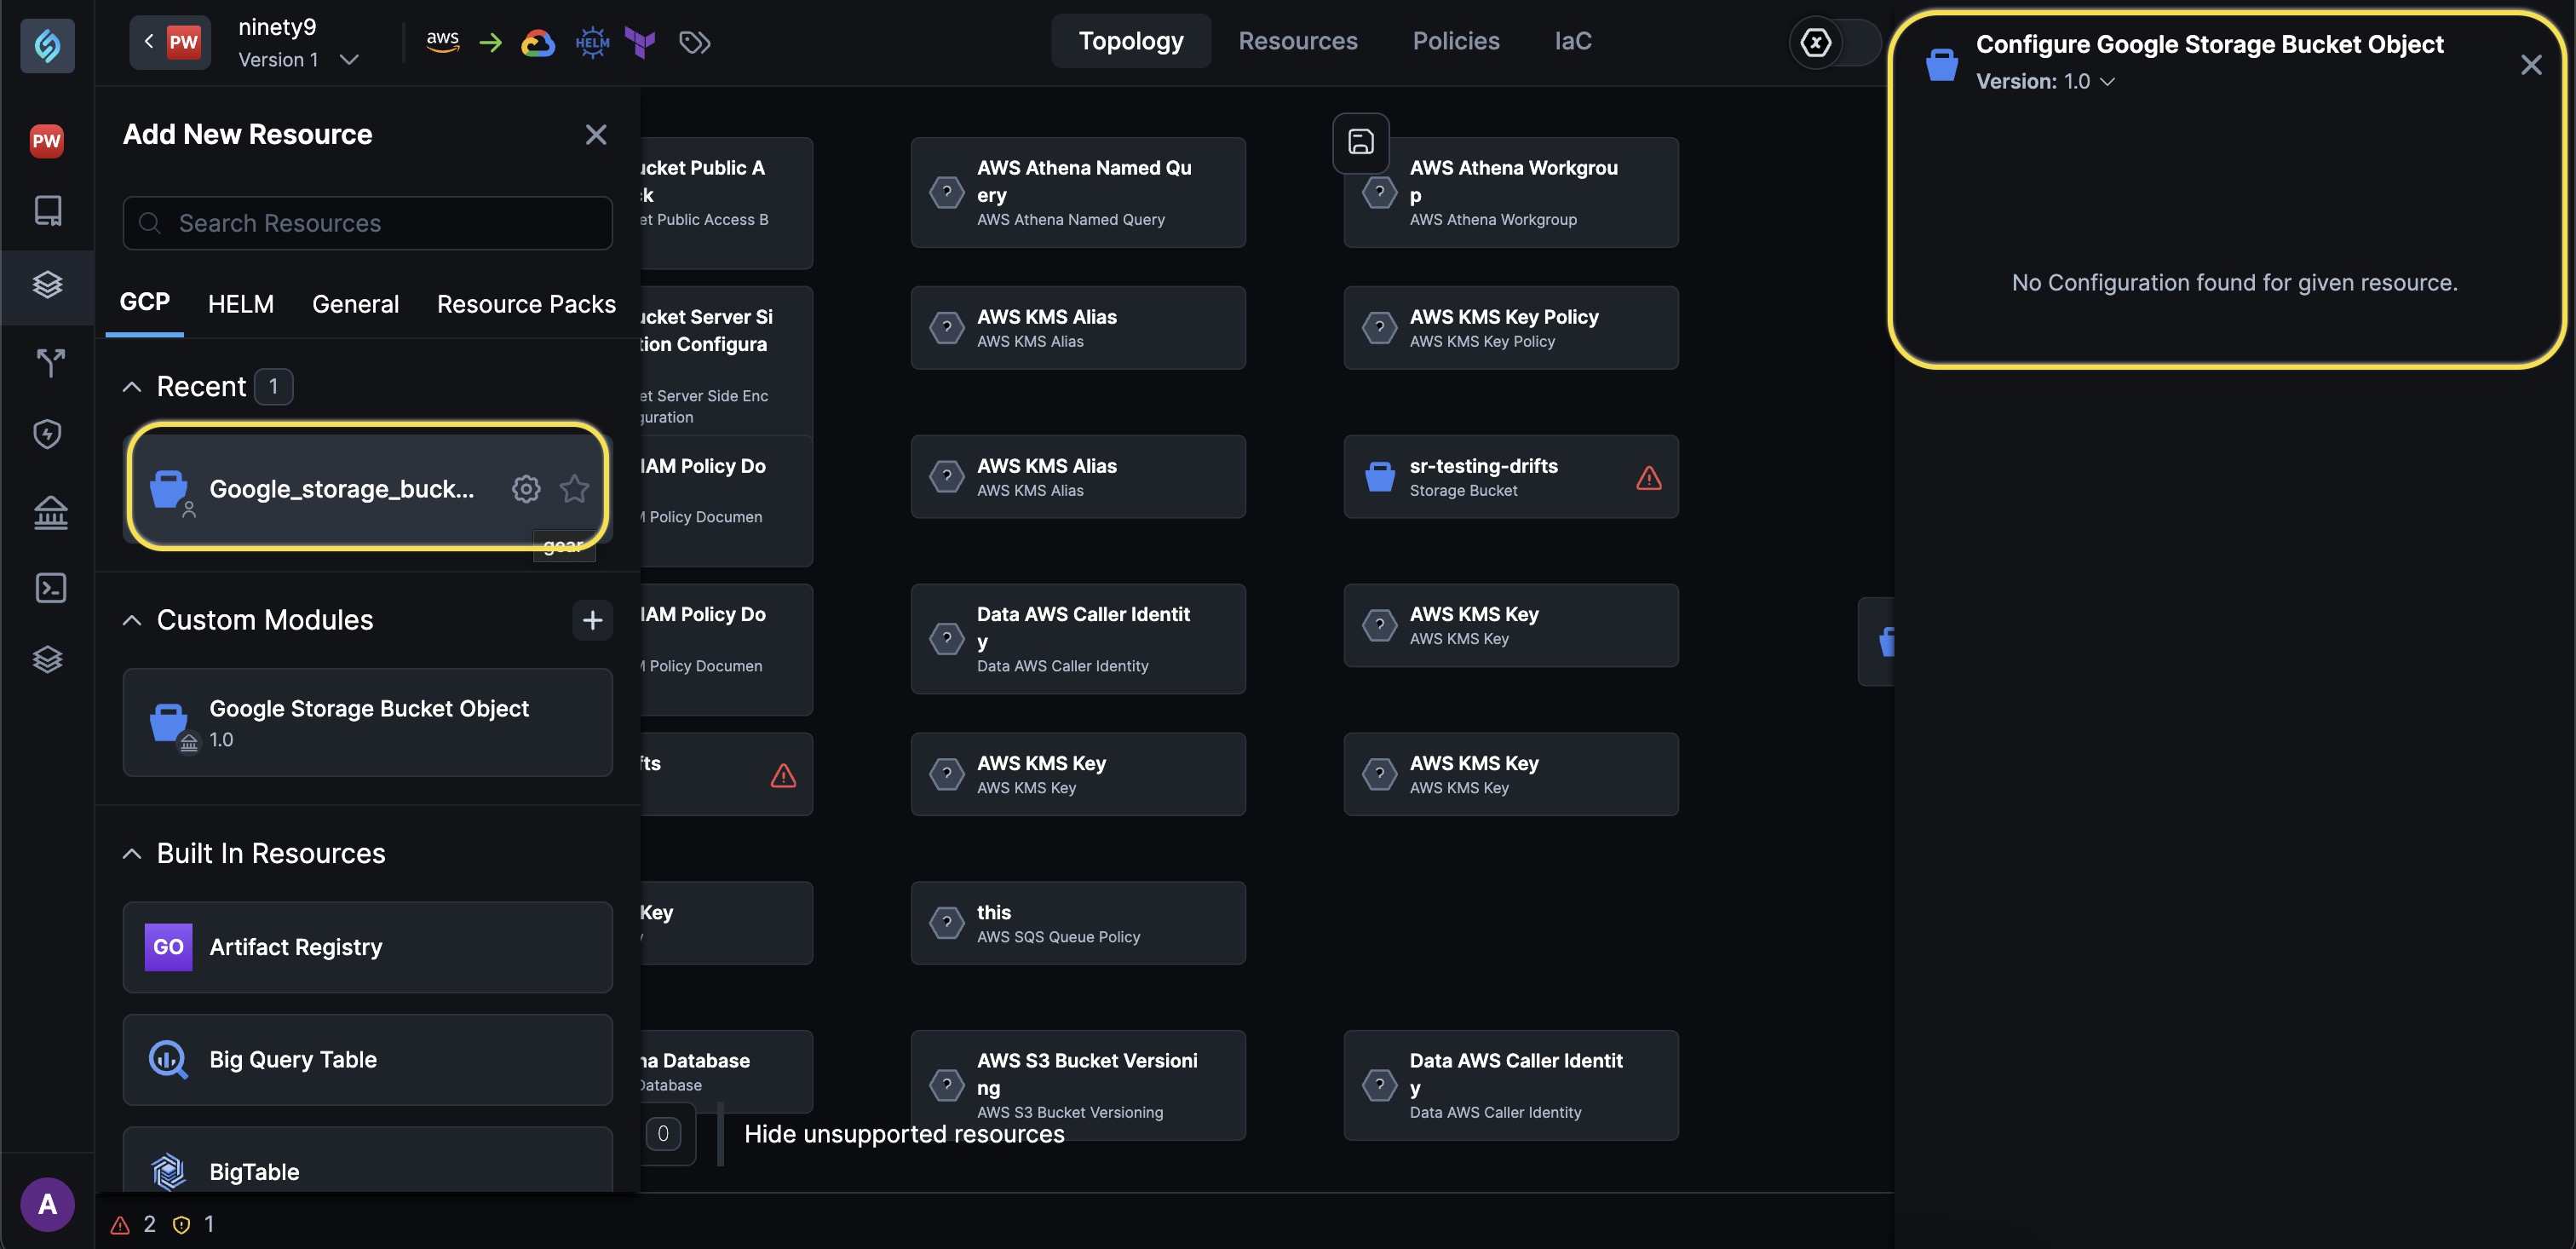The image size is (2576, 1249).
Task: Select the 'this' AWS SQS Queue Policy node
Action: click(x=1078, y=923)
